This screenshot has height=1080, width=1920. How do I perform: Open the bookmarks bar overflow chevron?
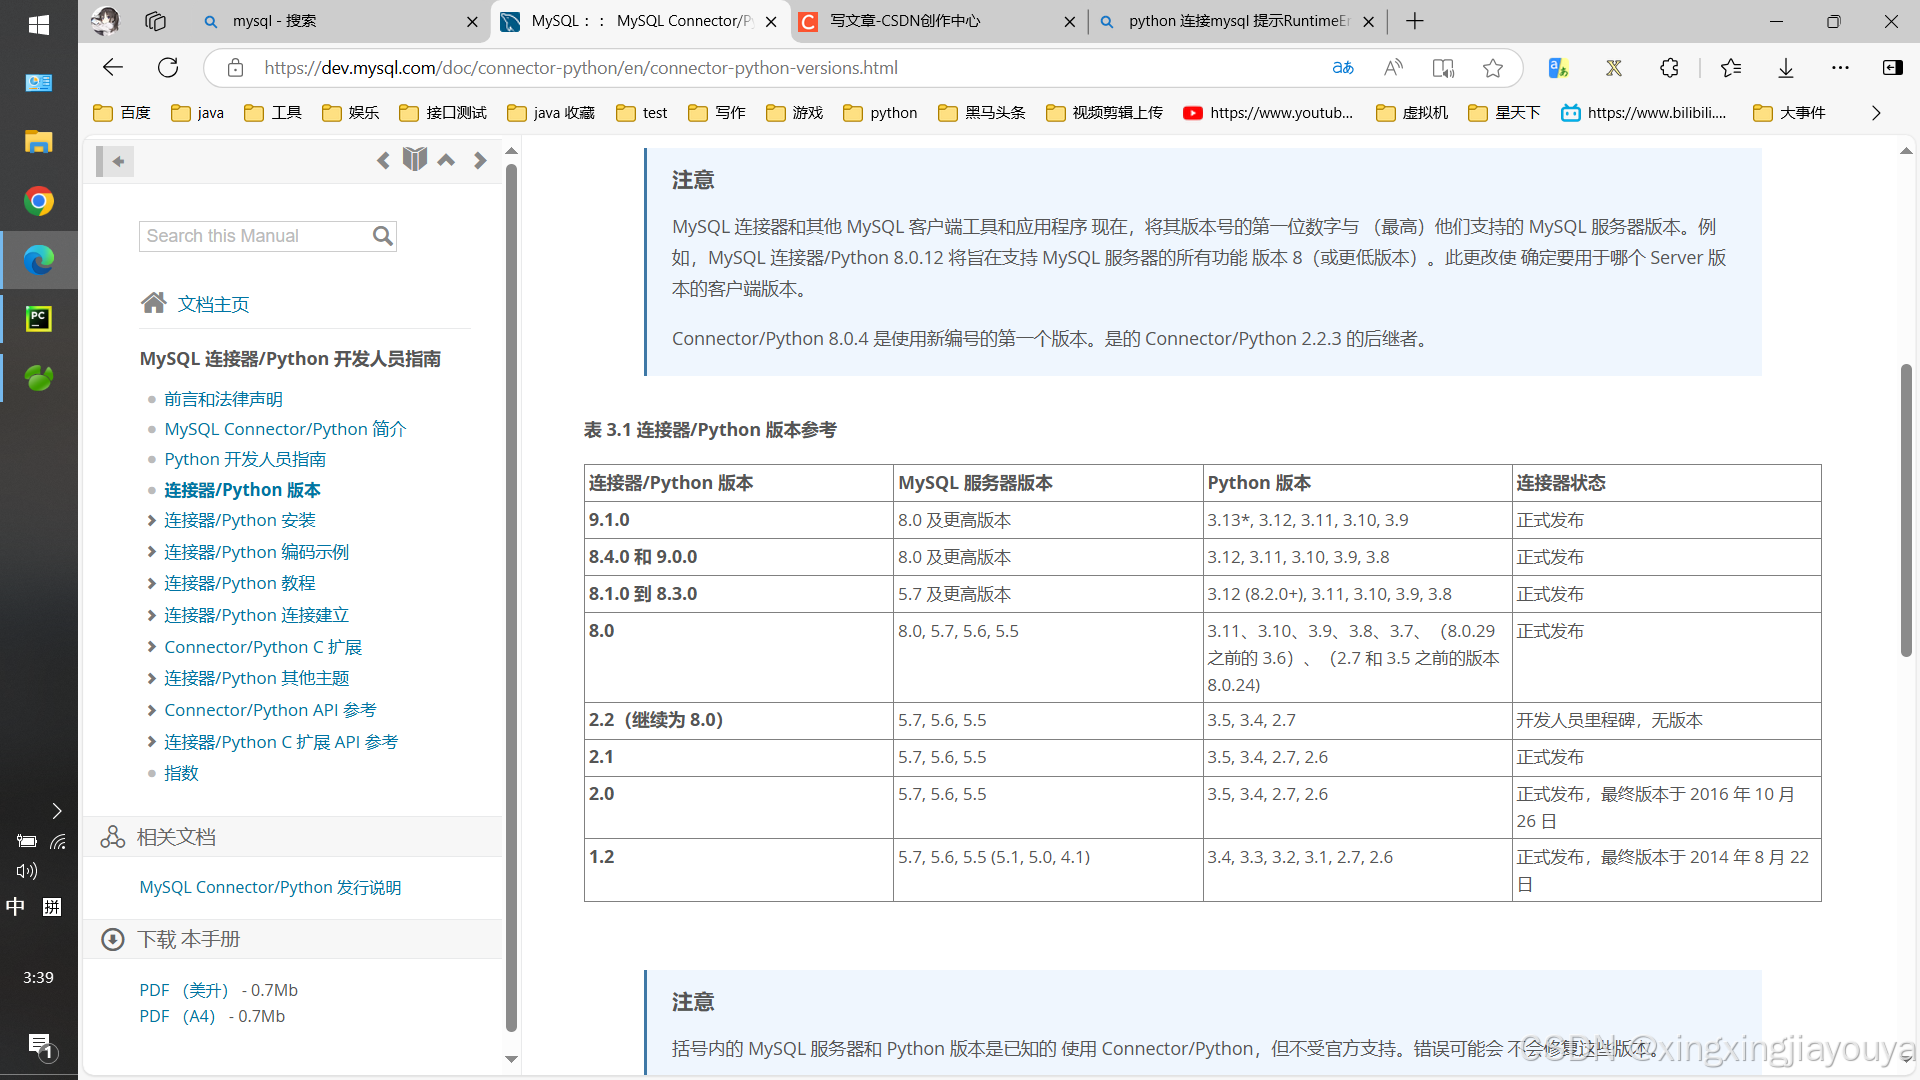(x=1875, y=112)
